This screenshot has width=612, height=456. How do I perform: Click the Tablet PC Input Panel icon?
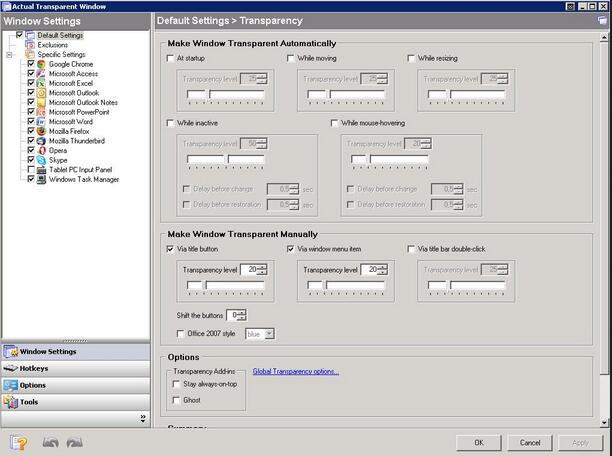(x=41, y=170)
